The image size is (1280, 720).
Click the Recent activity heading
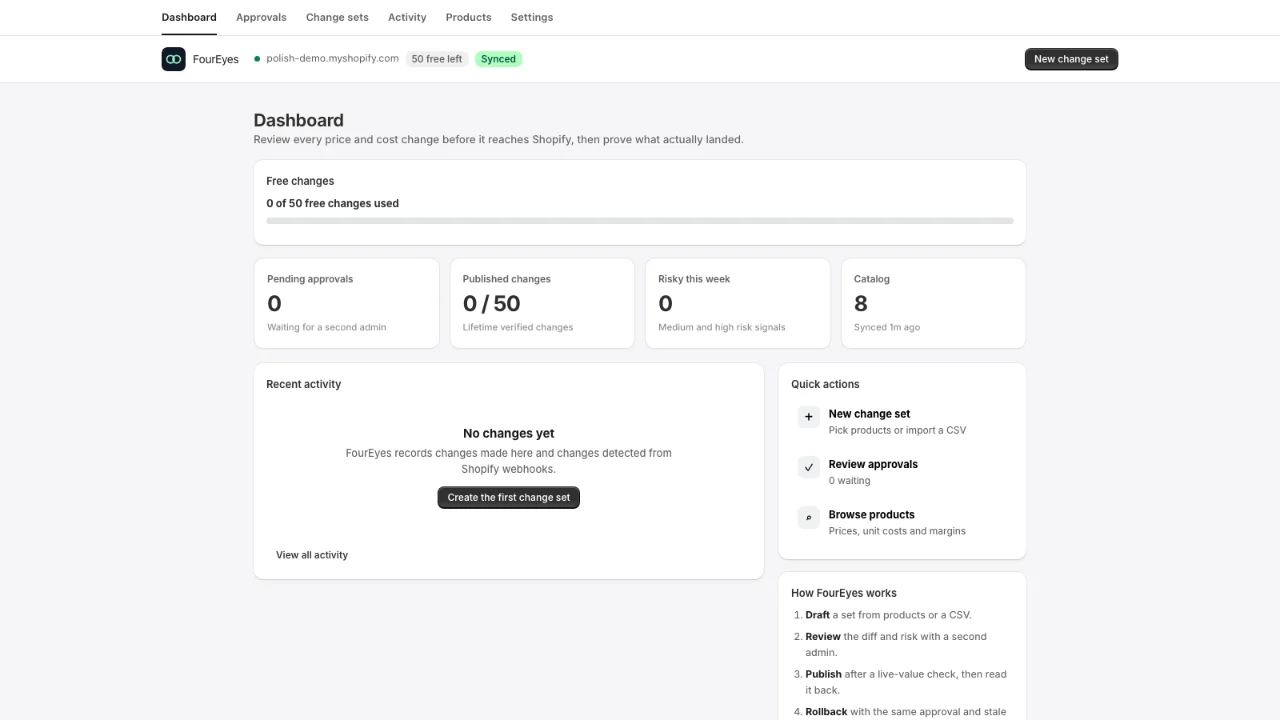pos(304,384)
